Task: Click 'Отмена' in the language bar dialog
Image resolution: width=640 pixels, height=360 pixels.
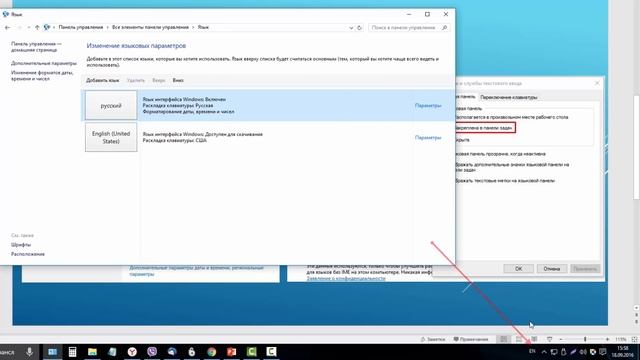Action: tap(551, 269)
